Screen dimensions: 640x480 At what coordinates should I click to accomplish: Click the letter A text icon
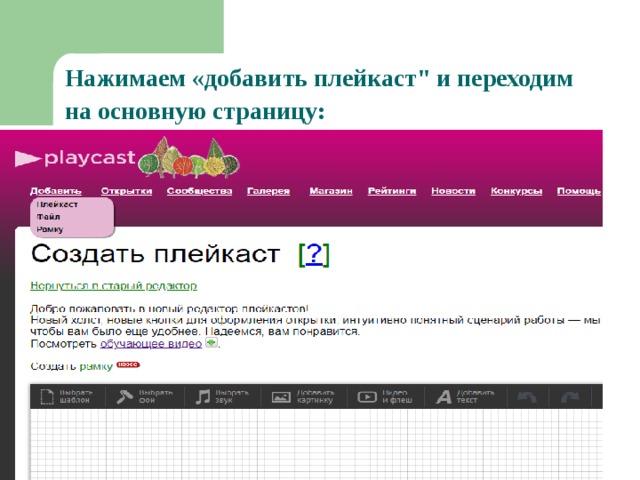pos(444,397)
